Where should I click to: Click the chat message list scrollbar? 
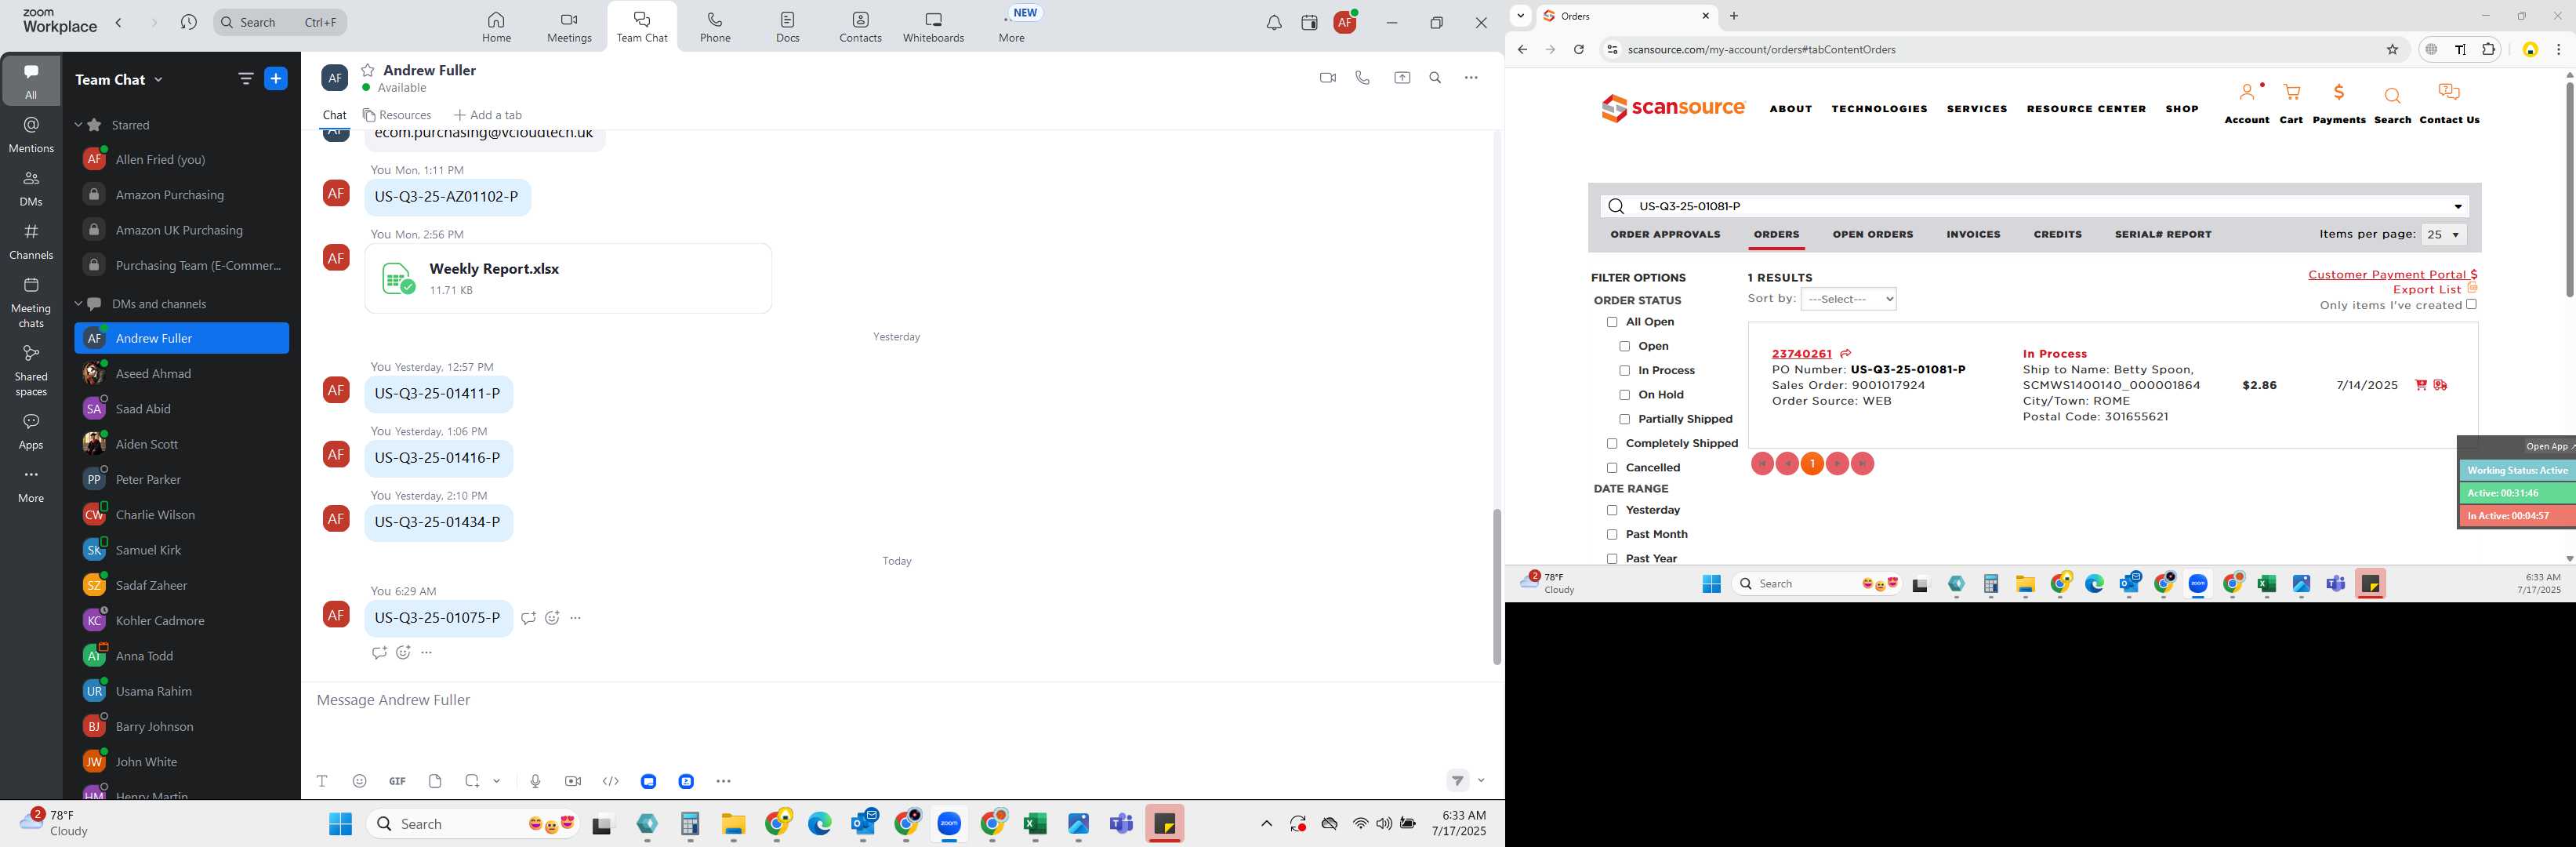point(1496,587)
